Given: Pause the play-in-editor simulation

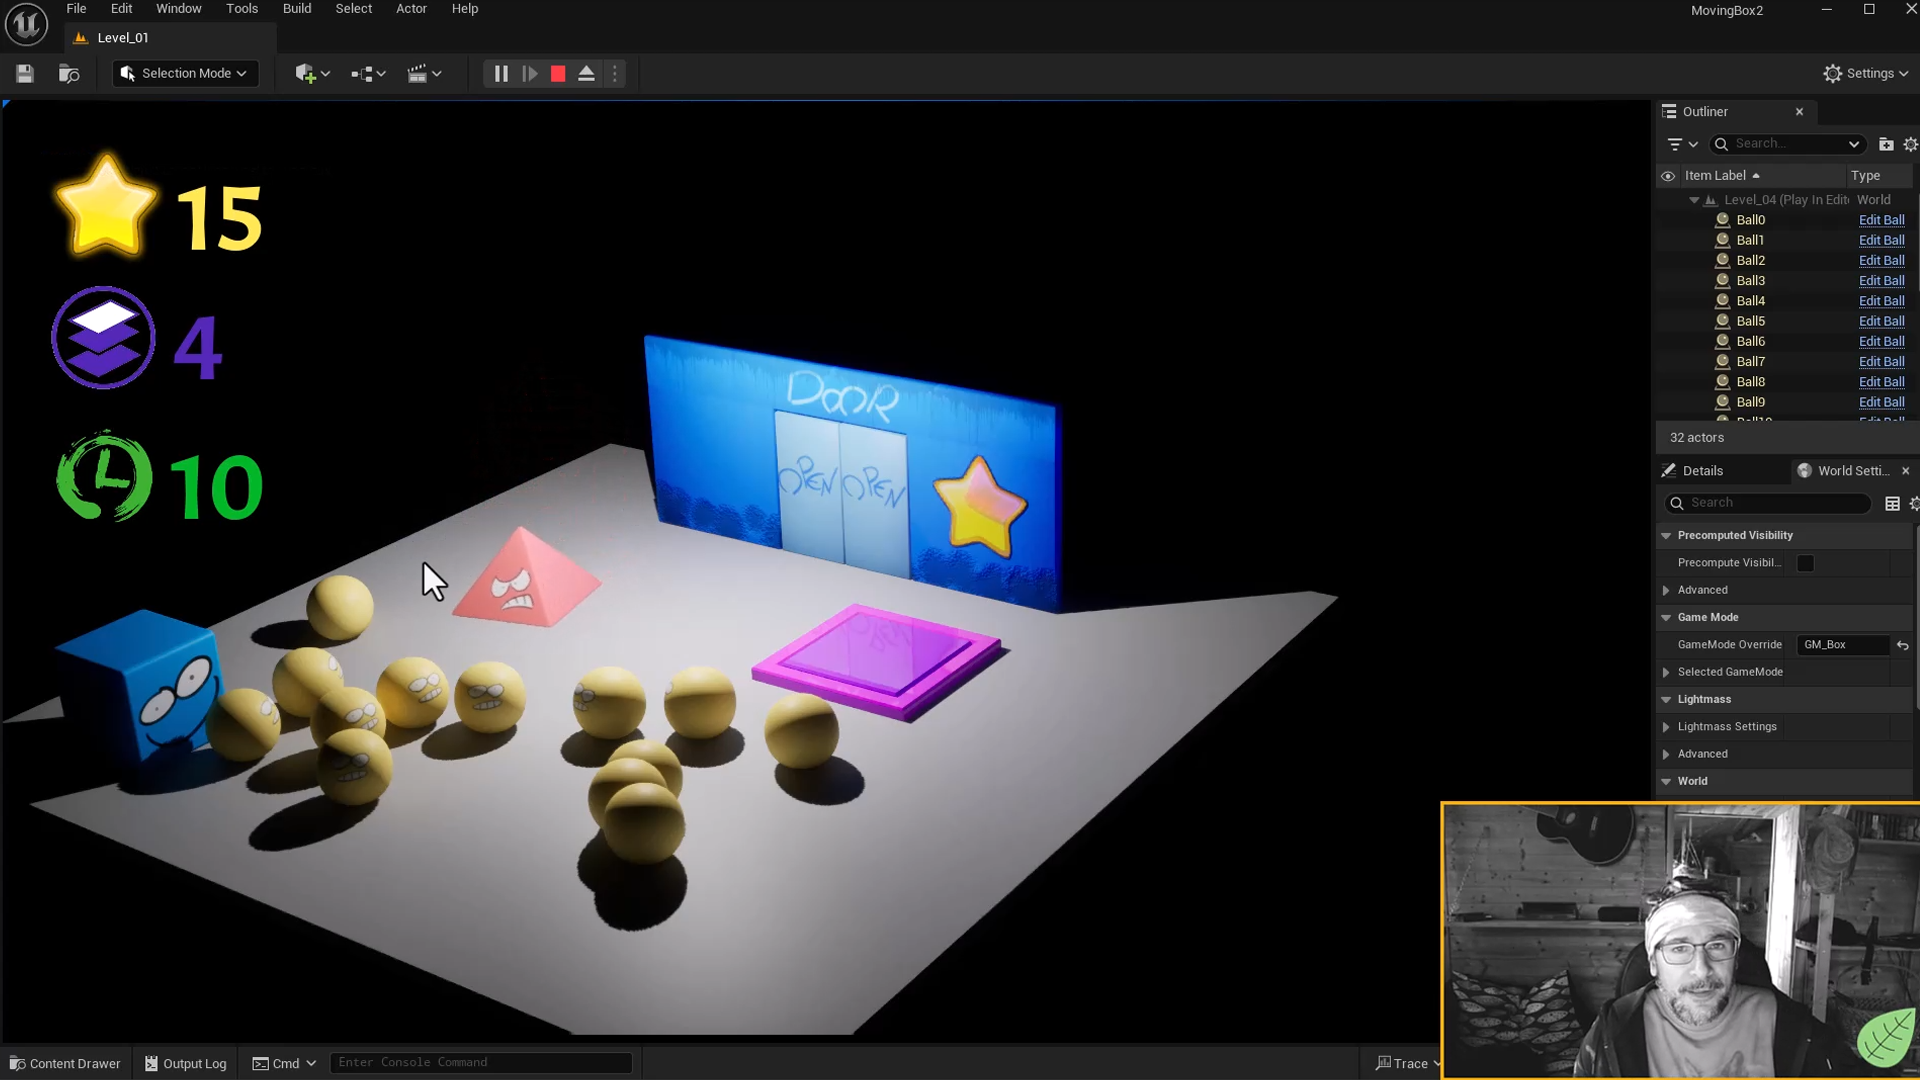Looking at the screenshot, I should coord(501,74).
